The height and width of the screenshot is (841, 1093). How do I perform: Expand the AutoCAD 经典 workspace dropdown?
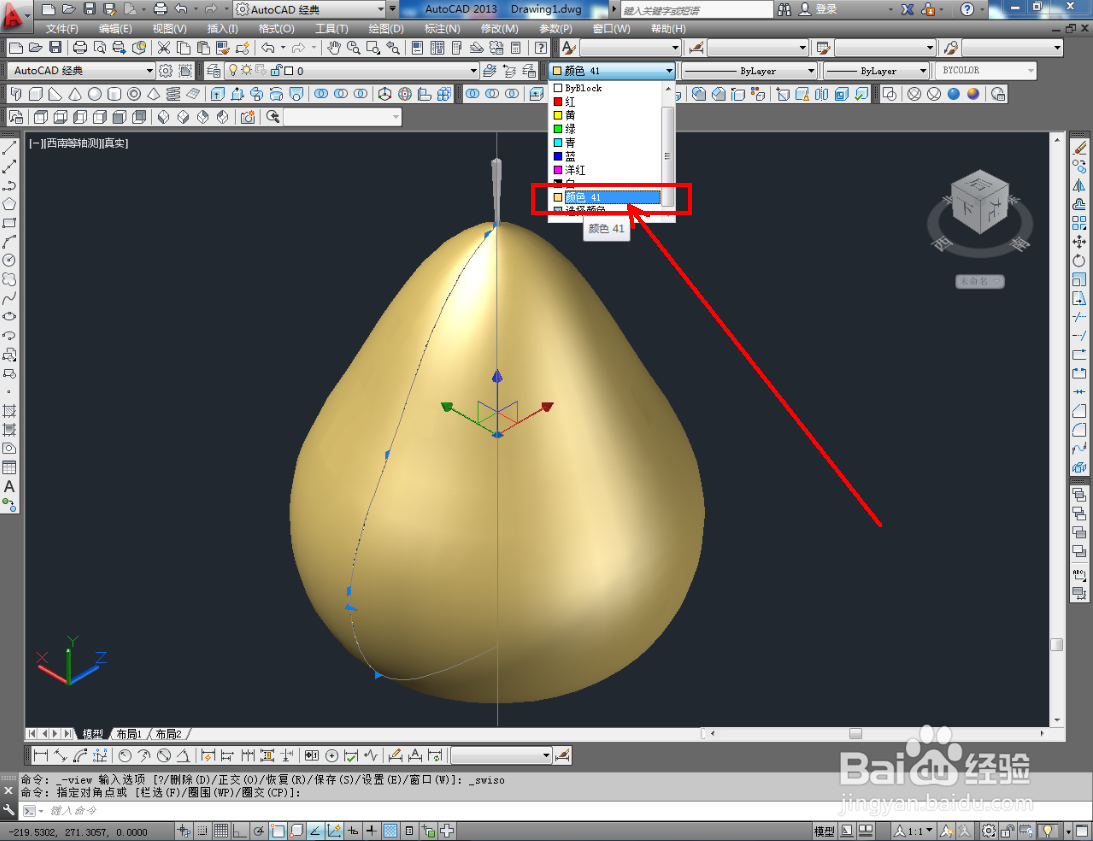point(149,70)
